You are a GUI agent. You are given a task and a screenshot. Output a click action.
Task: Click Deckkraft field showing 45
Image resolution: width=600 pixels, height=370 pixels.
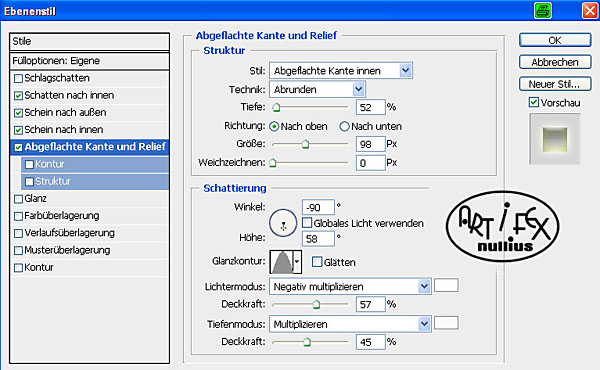[370, 342]
